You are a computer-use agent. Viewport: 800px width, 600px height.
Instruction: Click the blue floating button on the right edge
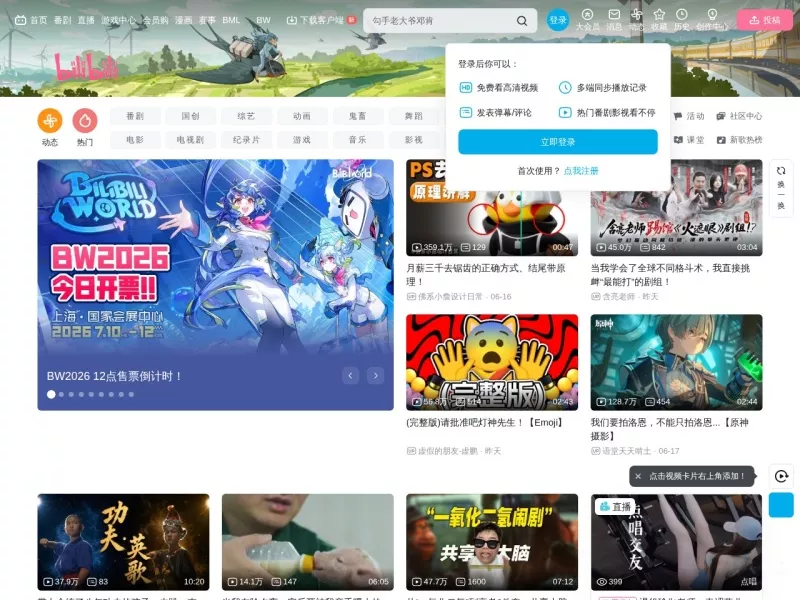pos(781,505)
